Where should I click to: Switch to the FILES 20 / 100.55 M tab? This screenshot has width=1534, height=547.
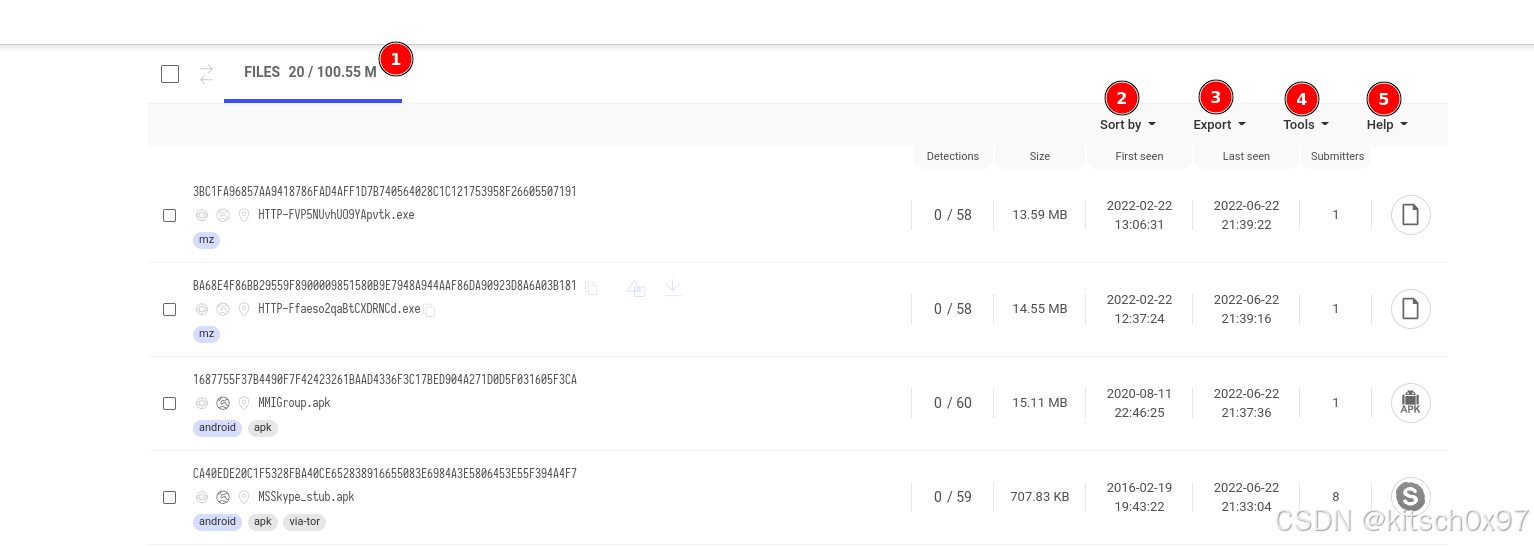pyautogui.click(x=311, y=72)
